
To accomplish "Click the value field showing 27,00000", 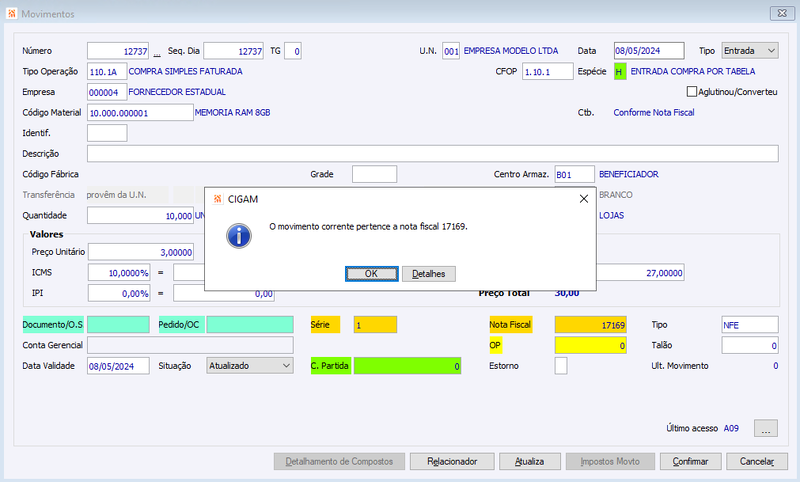I will pyautogui.click(x=640, y=273).
